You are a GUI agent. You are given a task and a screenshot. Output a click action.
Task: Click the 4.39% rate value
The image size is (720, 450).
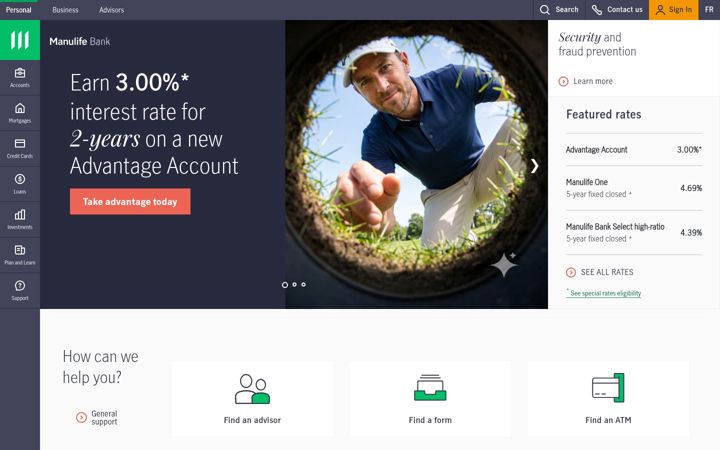(x=691, y=233)
